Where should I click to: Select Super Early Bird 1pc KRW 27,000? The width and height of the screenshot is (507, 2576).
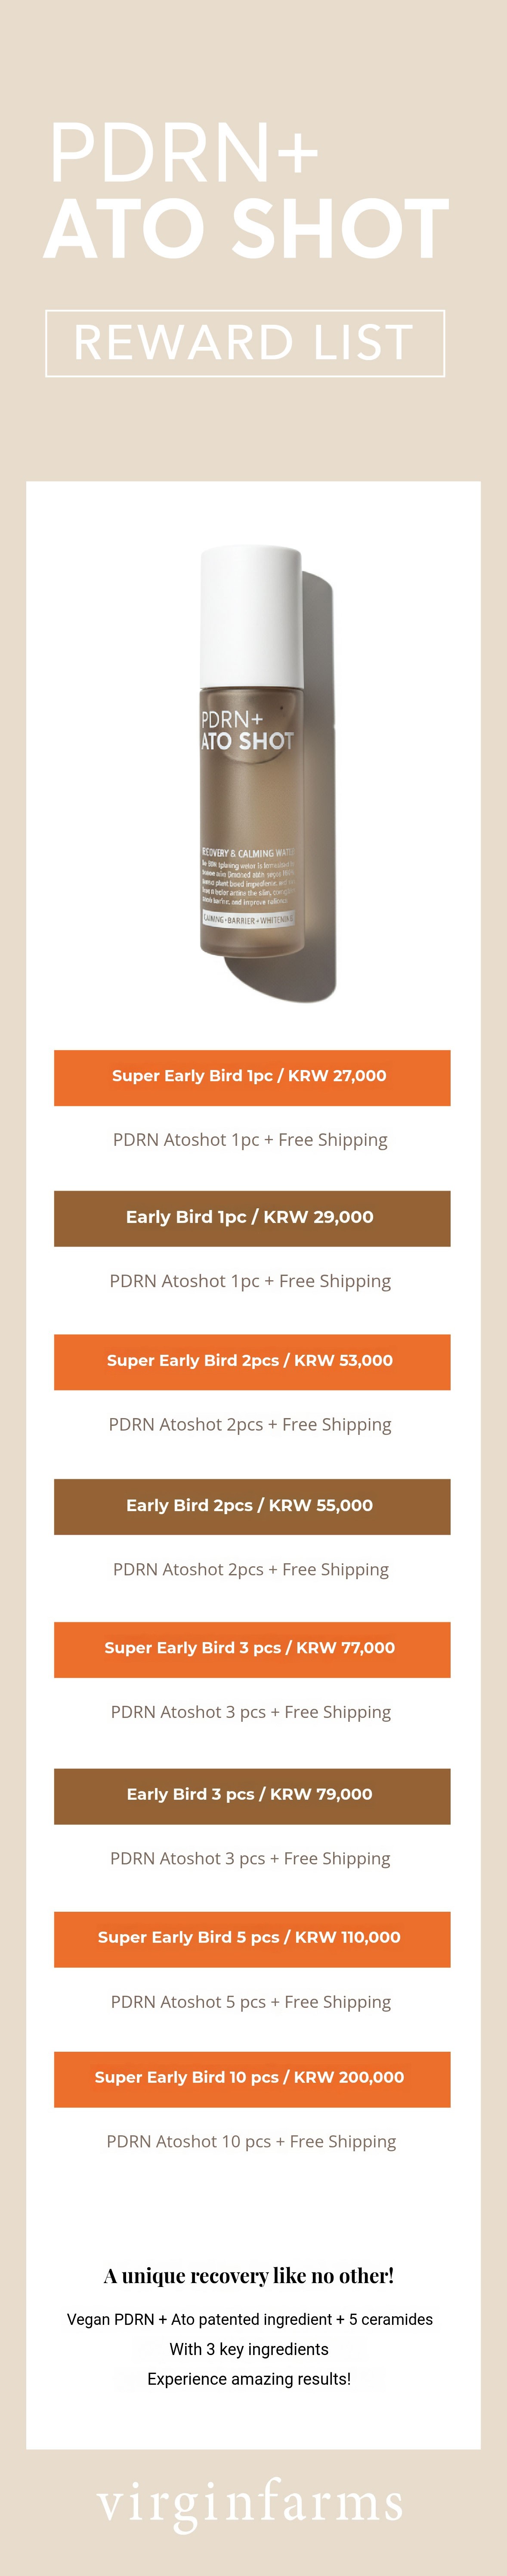coord(252,1077)
